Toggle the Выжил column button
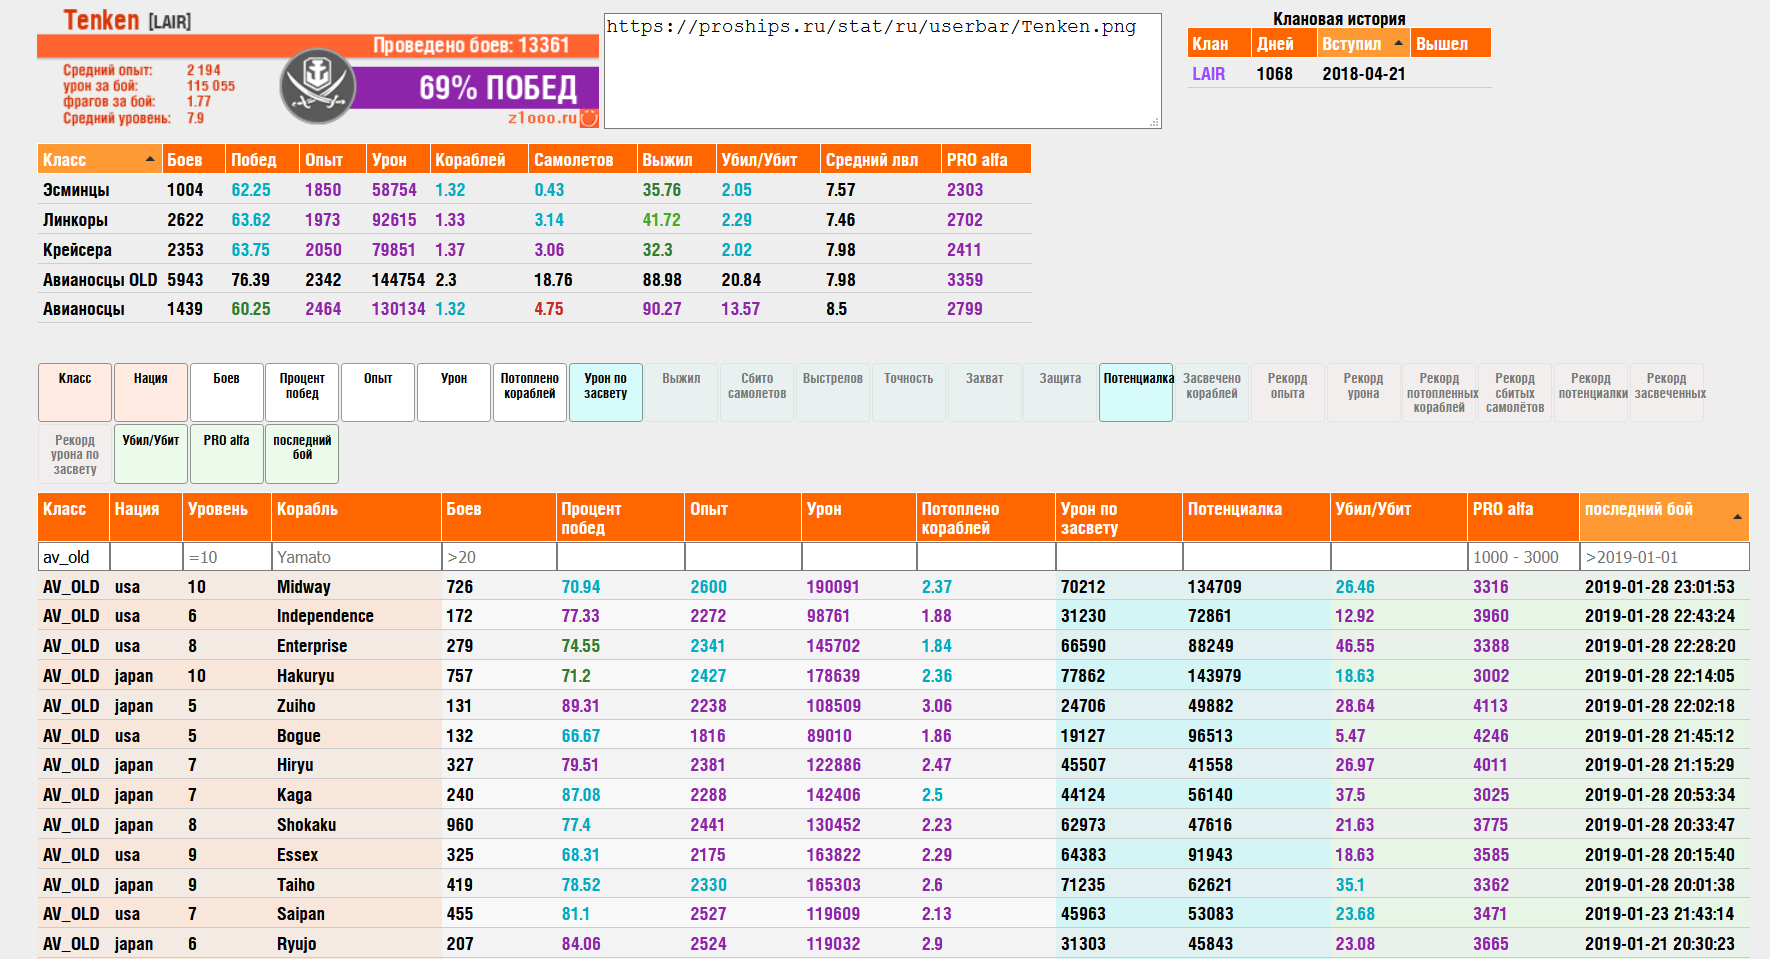Screen dimensions: 1770x959 tap(681, 392)
